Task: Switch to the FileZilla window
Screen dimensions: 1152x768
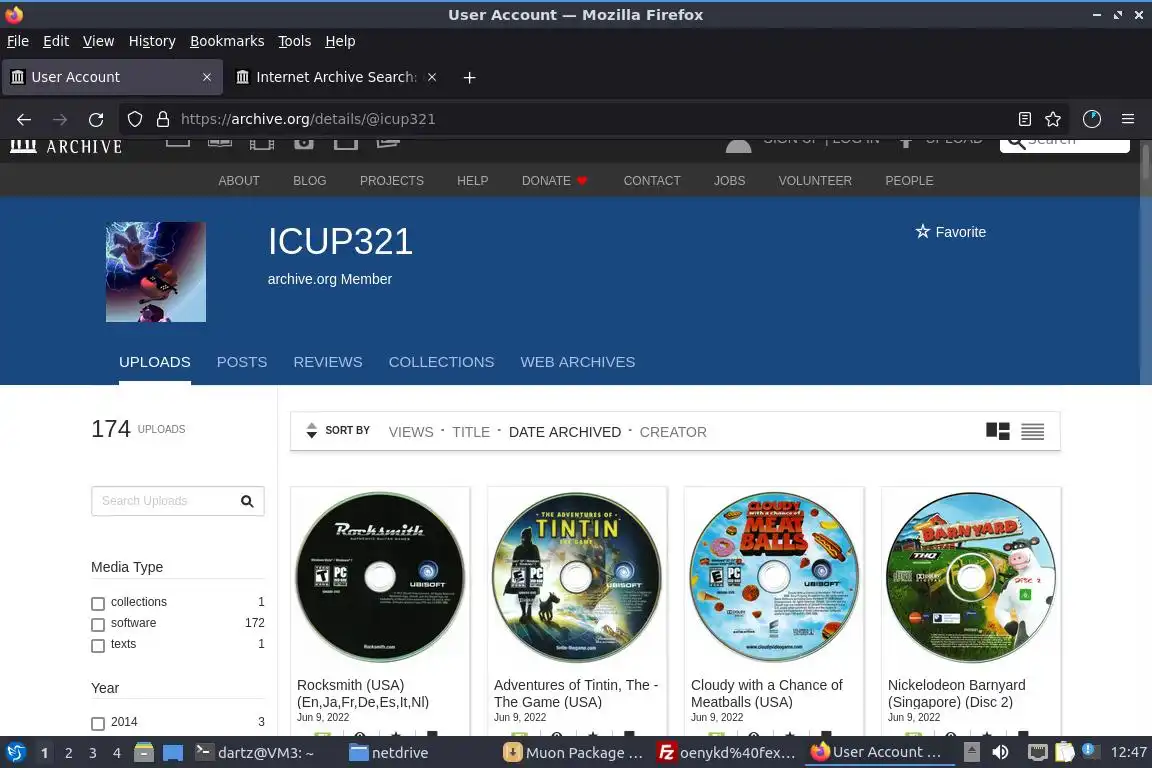Action: point(727,753)
